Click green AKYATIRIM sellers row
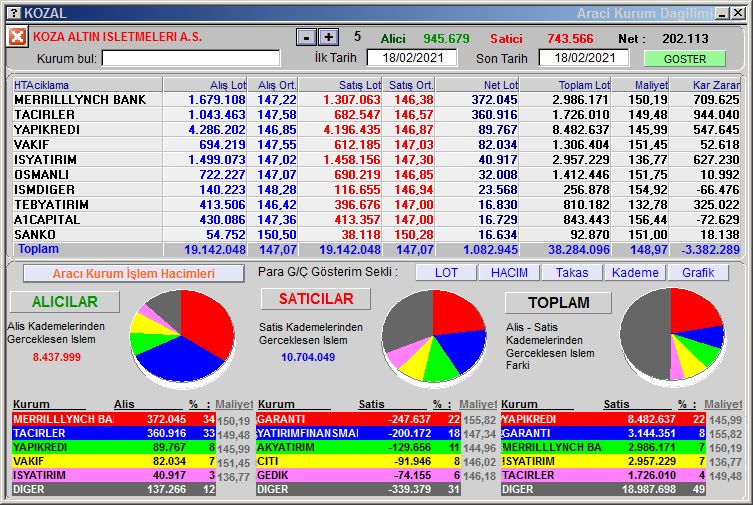 (x=358, y=447)
